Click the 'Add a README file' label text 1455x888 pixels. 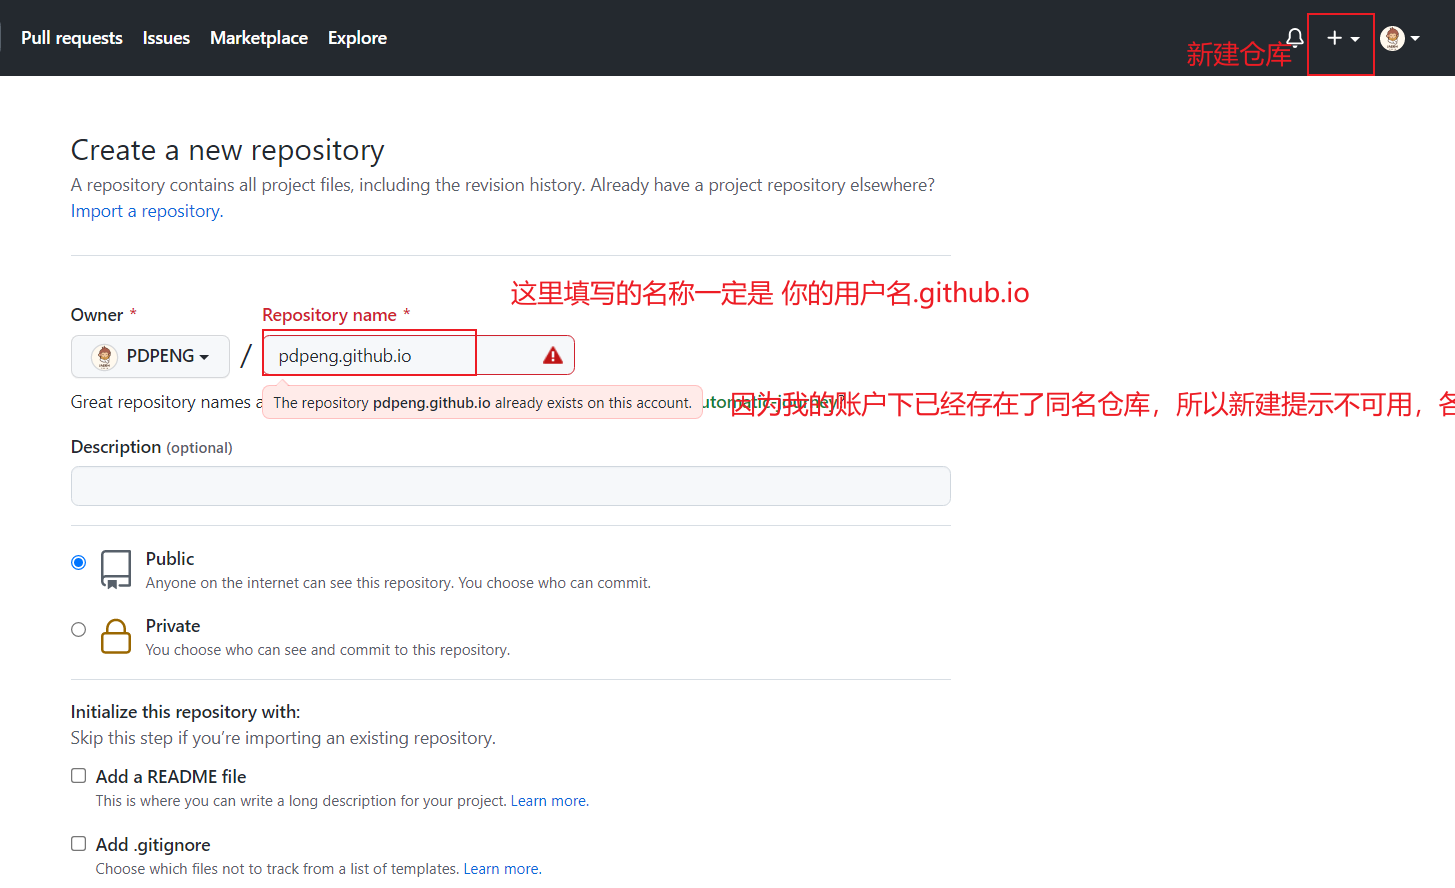coord(171,777)
